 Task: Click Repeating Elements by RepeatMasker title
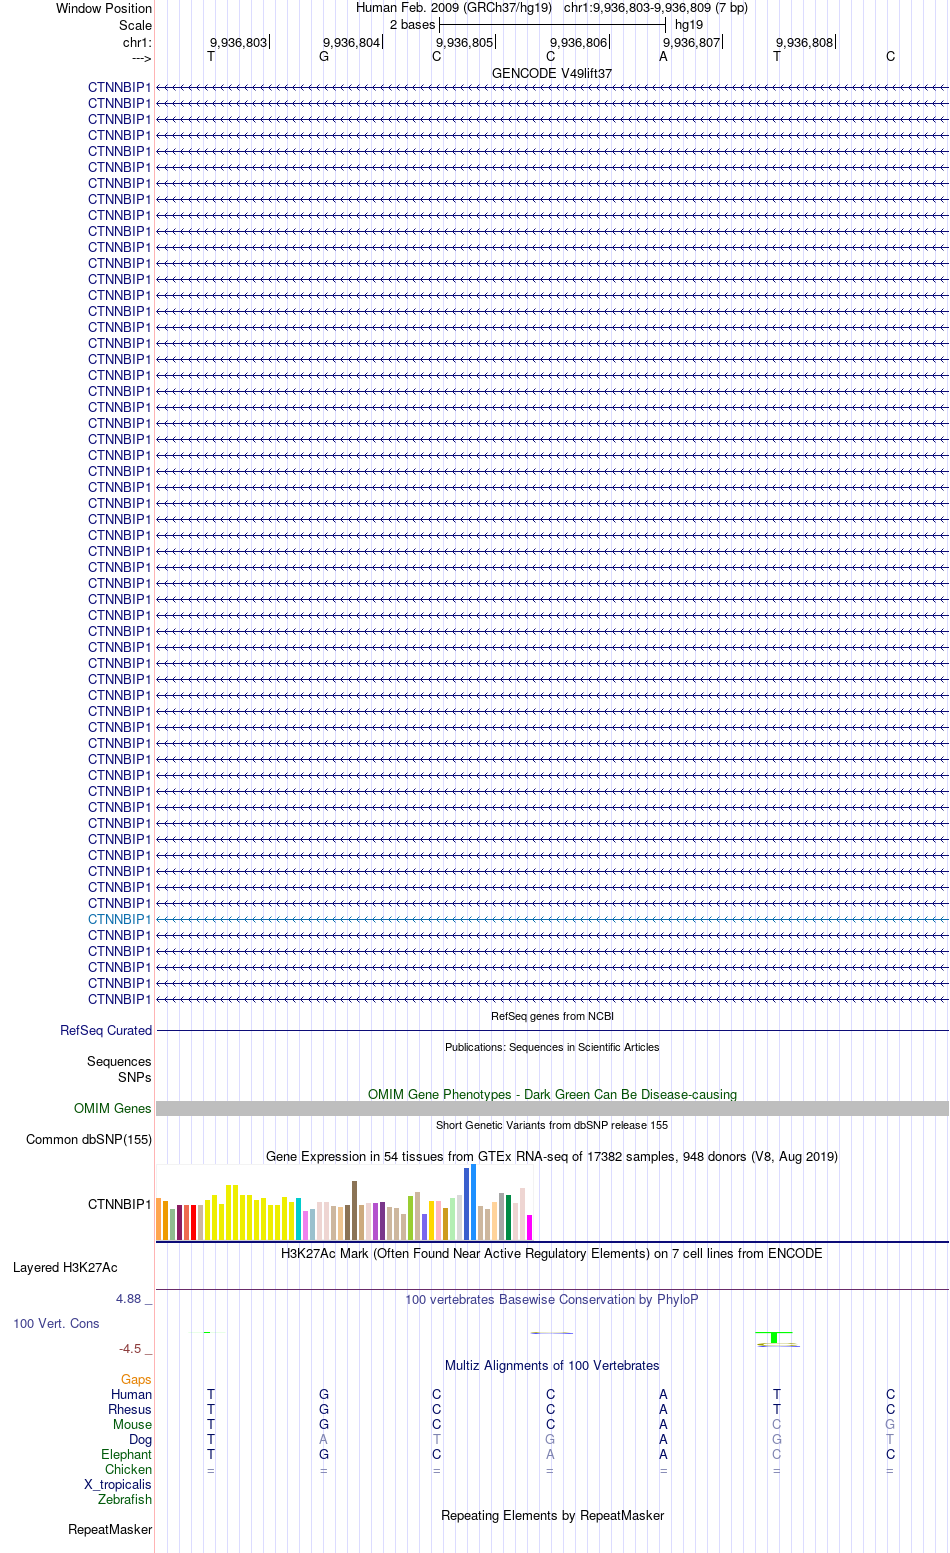click(552, 1515)
